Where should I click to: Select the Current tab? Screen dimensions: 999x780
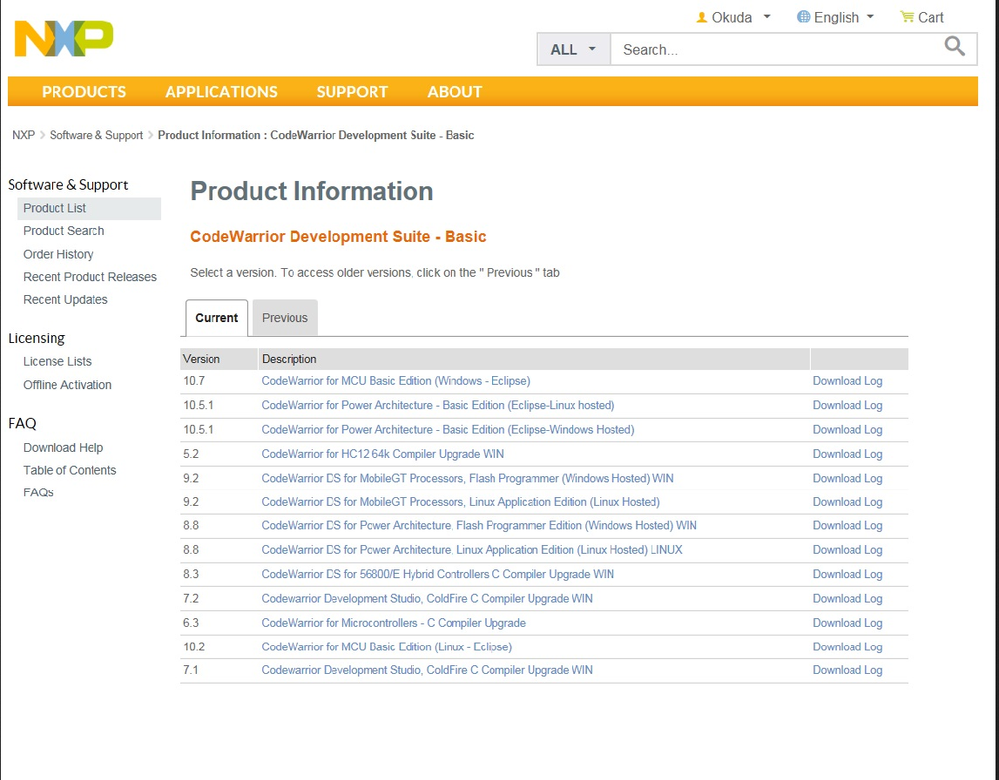pyautogui.click(x=217, y=318)
